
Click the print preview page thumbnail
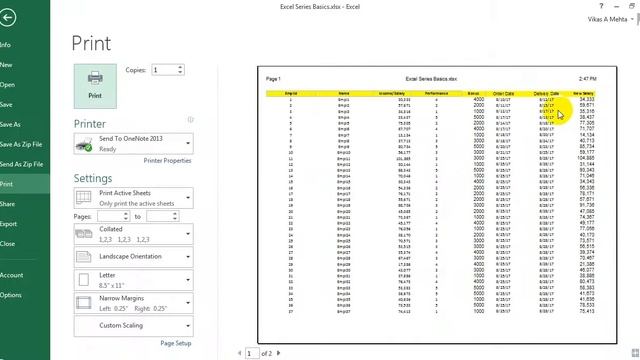click(x=437, y=205)
